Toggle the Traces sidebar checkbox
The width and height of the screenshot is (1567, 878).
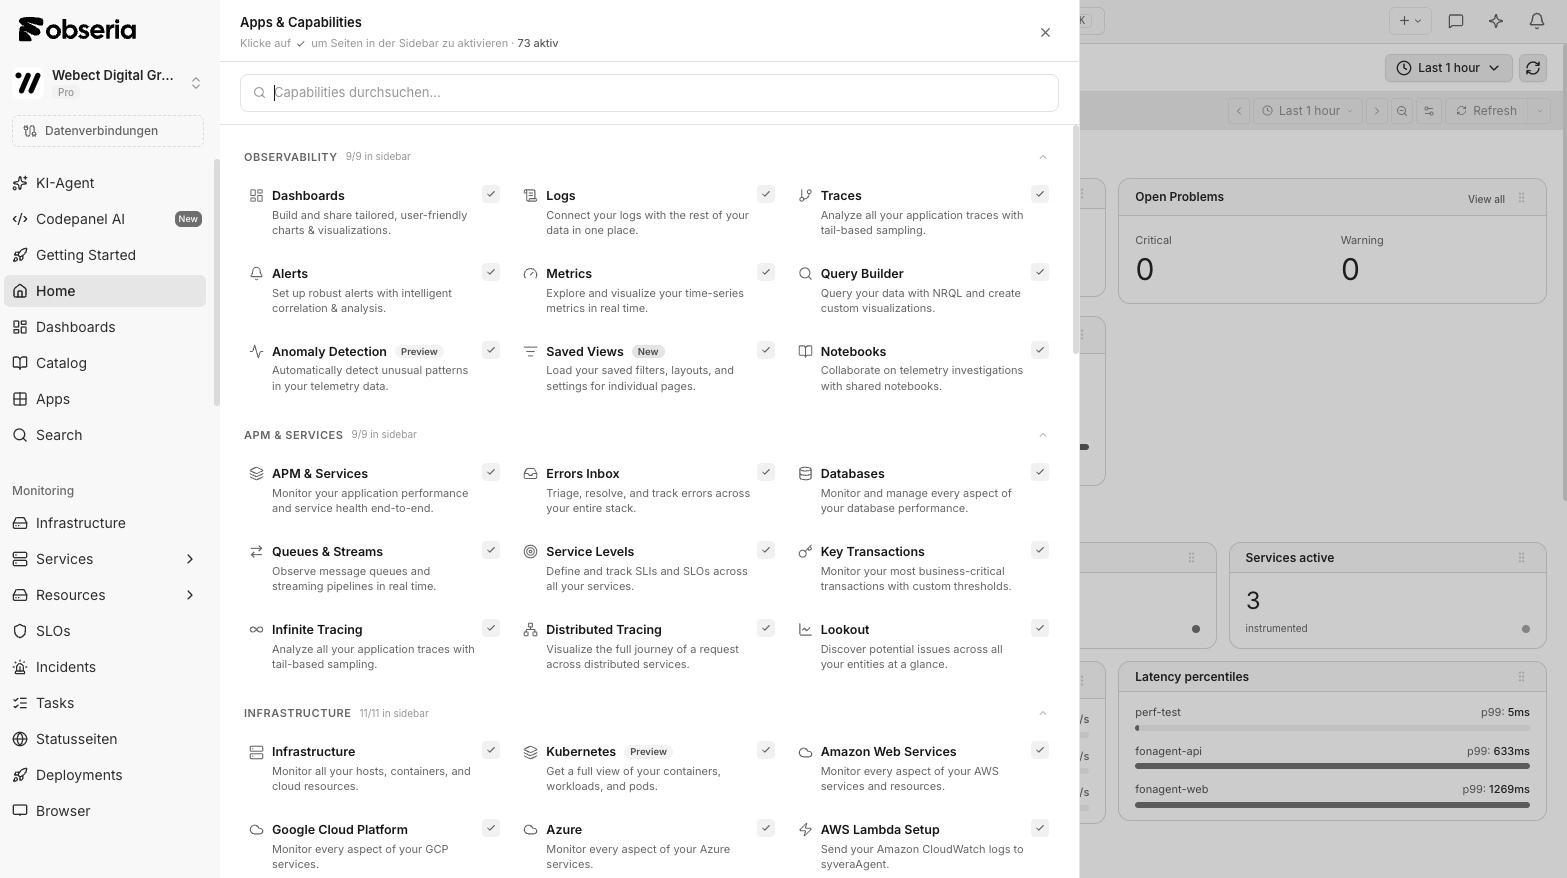[1040, 194]
